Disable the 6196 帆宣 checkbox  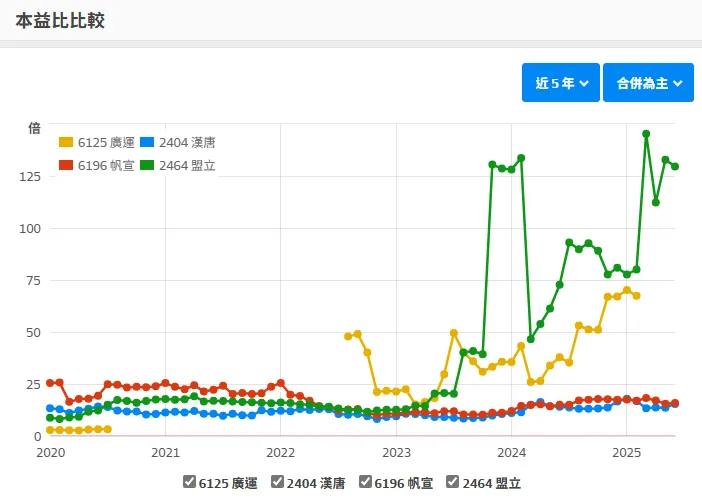366,483
